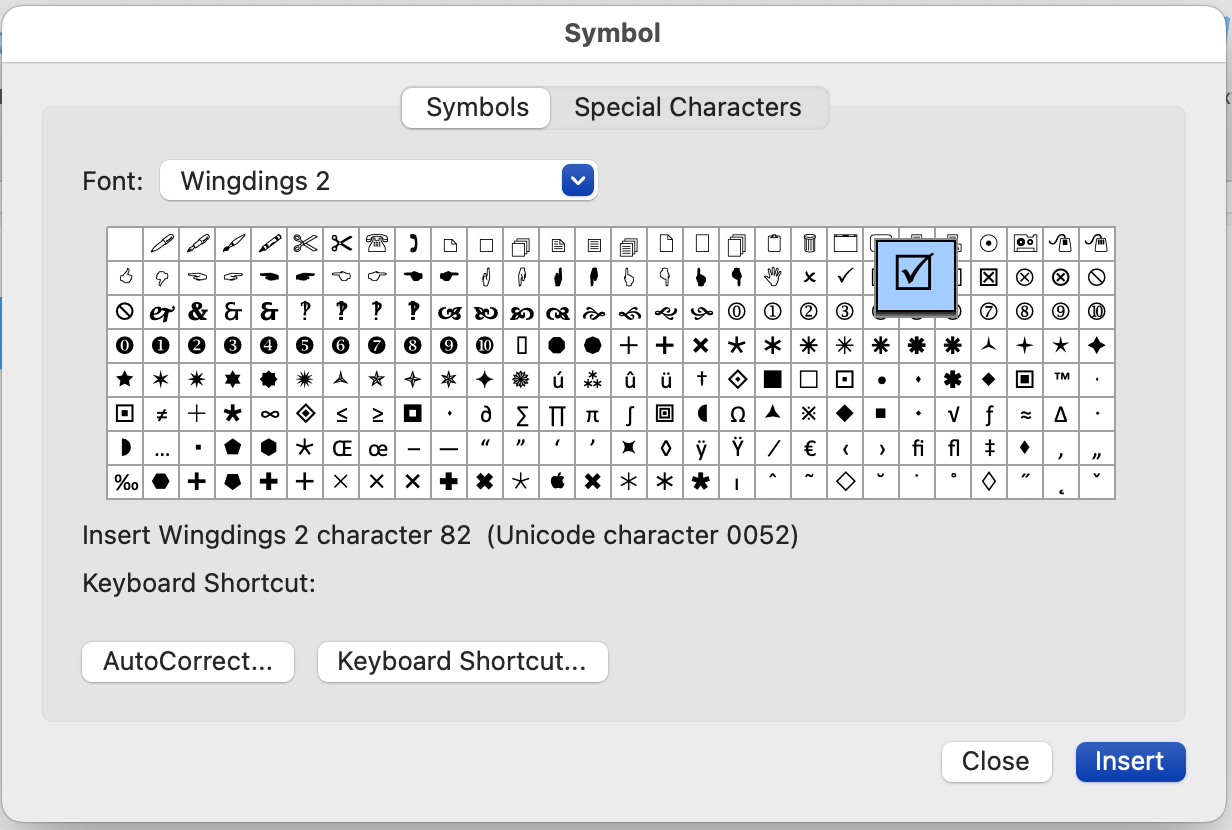Select the trademark TM symbol
The image size is (1232, 830).
(1061, 379)
